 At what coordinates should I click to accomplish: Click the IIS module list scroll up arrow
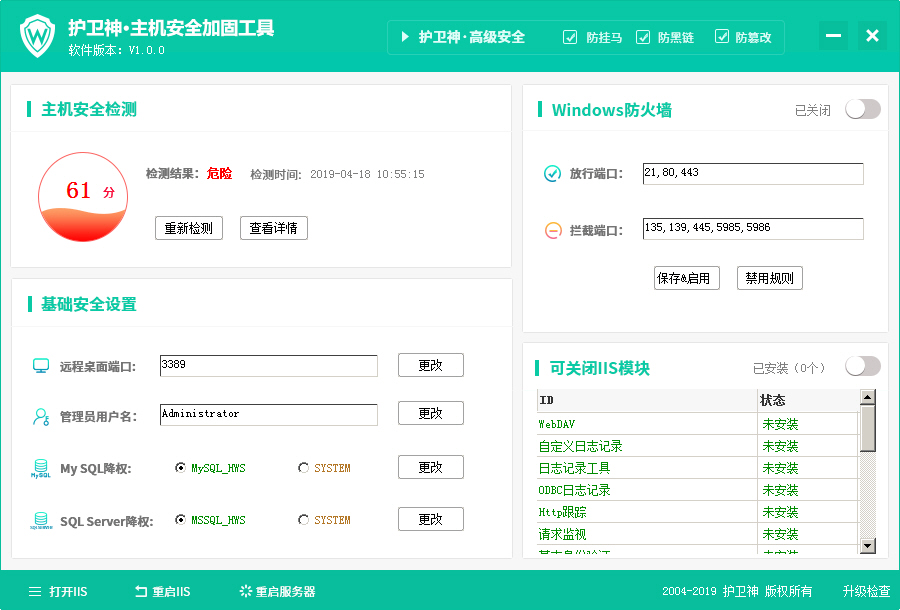868,397
